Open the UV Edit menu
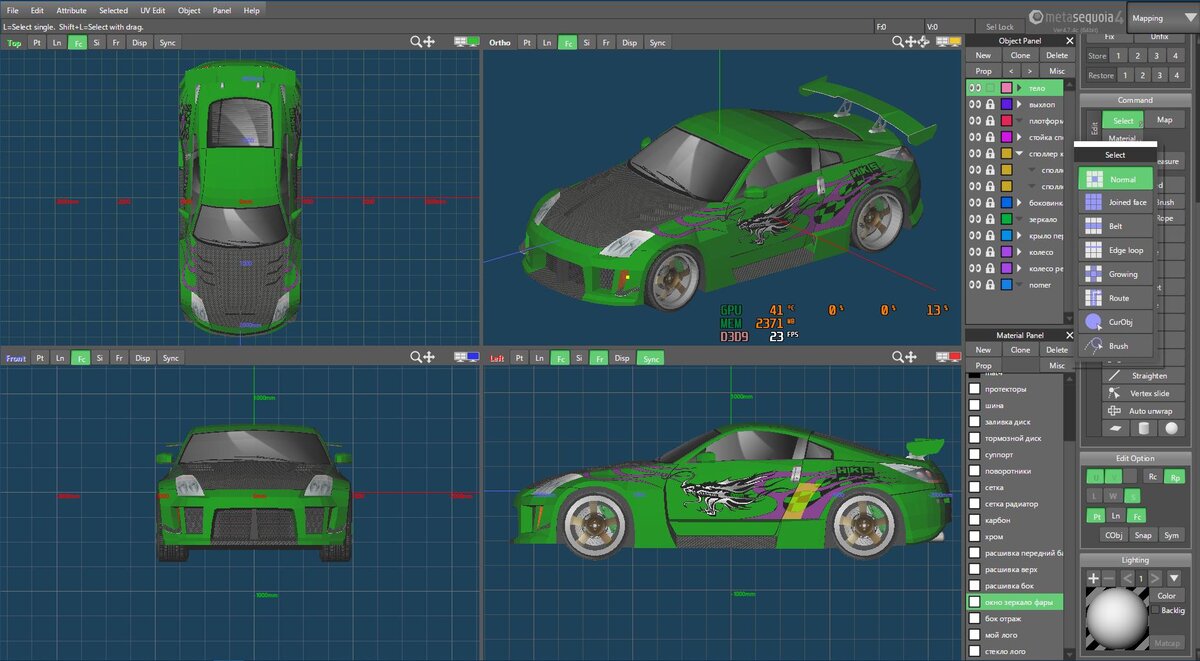 (x=152, y=10)
